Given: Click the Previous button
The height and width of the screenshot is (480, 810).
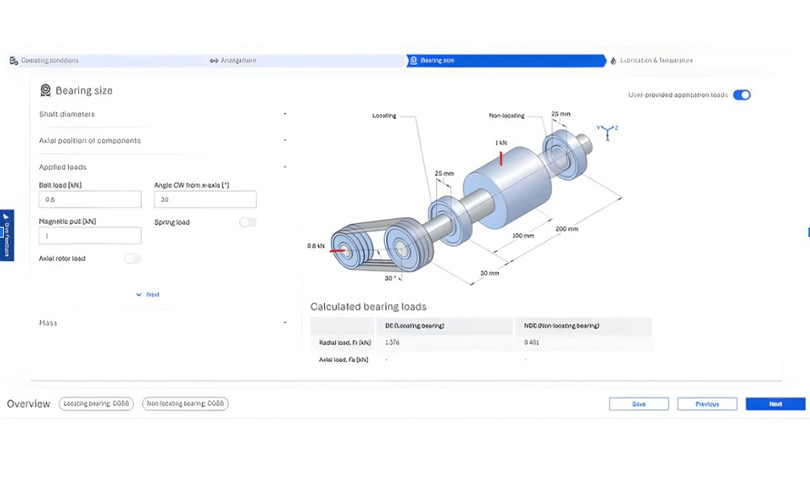Looking at the screenshot, I should click(x=707, y=404).
